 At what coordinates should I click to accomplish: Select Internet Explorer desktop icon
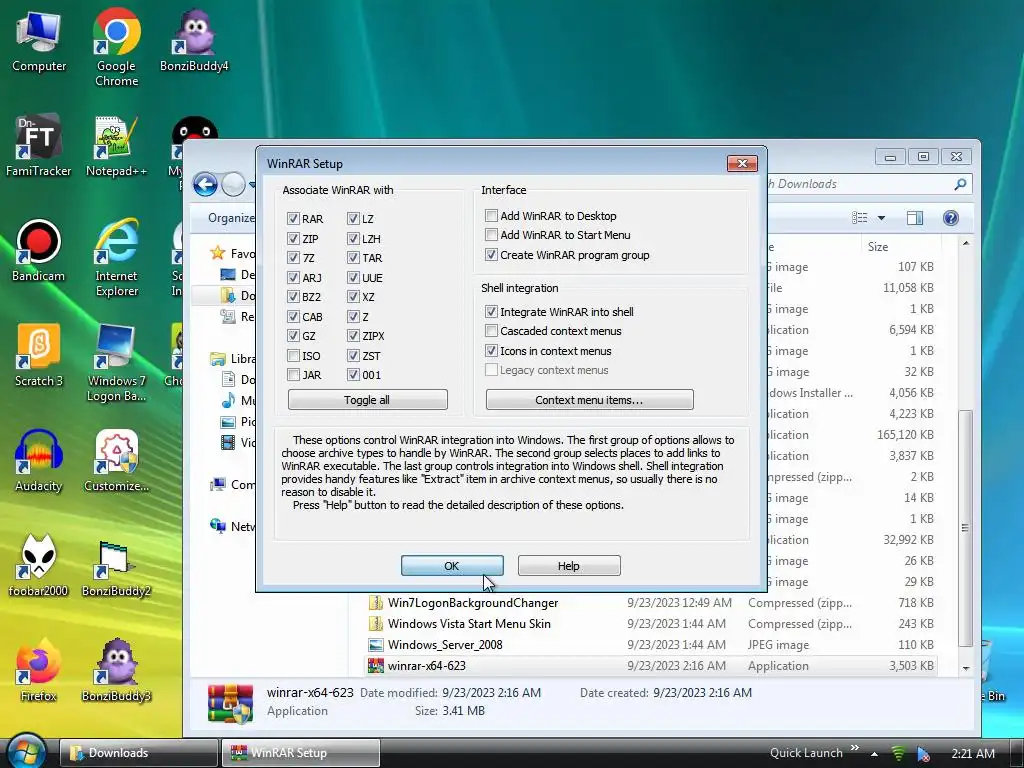(x=116, y=258)
